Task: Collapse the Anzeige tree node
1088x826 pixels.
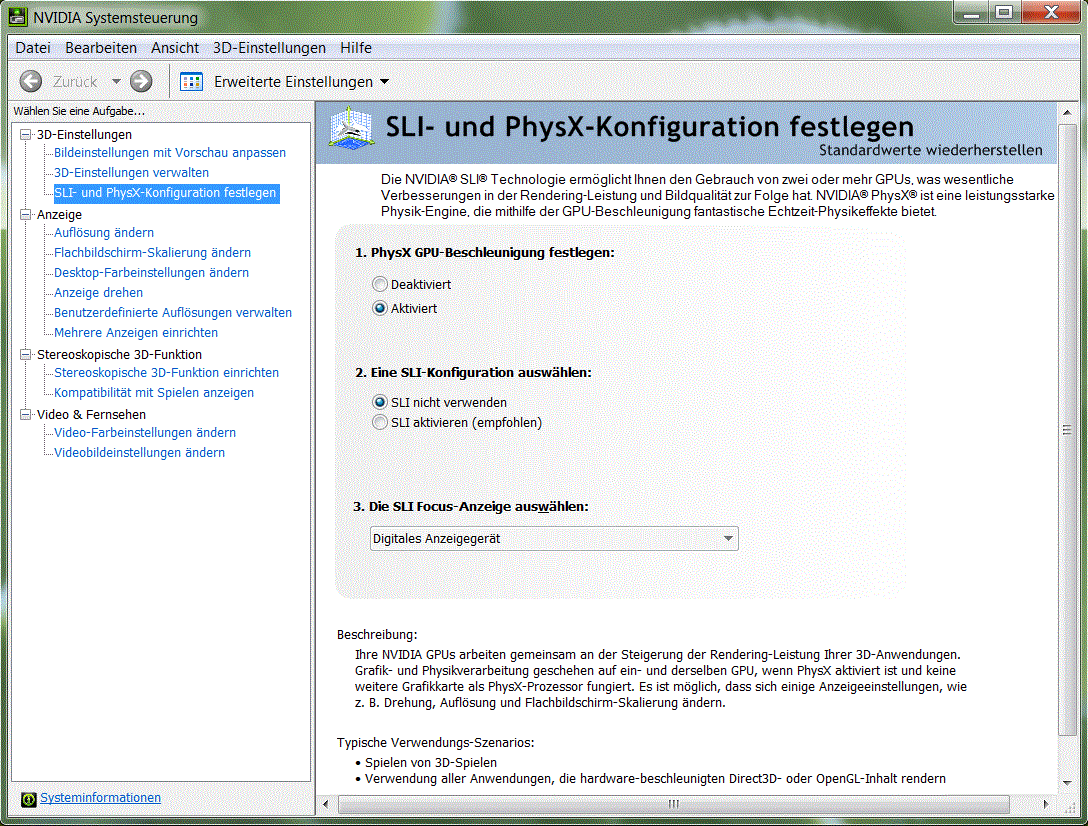Action: [x=26, y=214]
